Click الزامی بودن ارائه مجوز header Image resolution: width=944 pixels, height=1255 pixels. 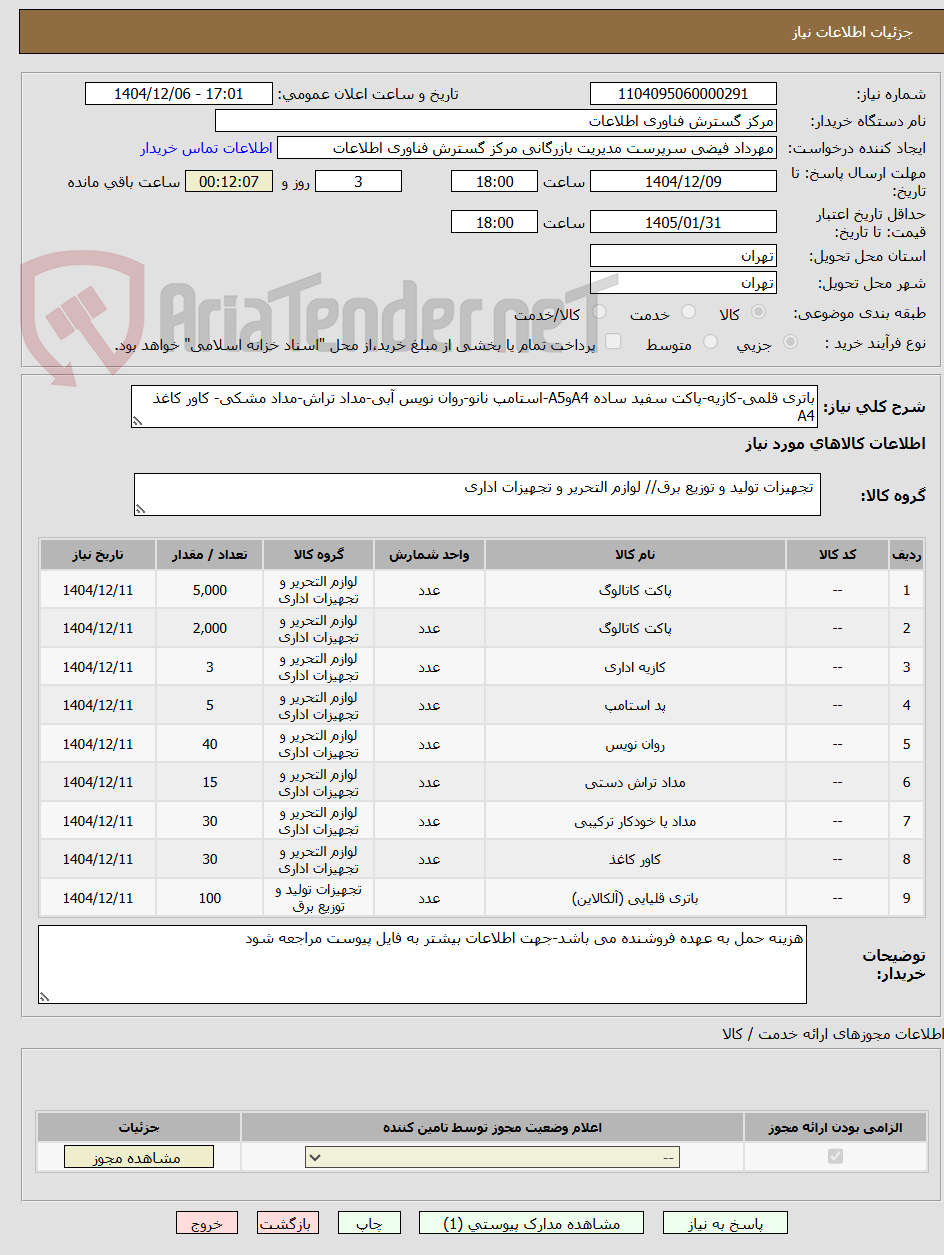[x=835, y=1127]
